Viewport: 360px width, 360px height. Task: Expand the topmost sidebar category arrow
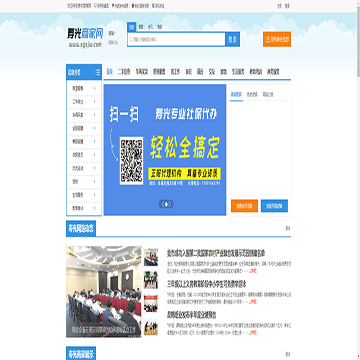click(x=95, y=88)
